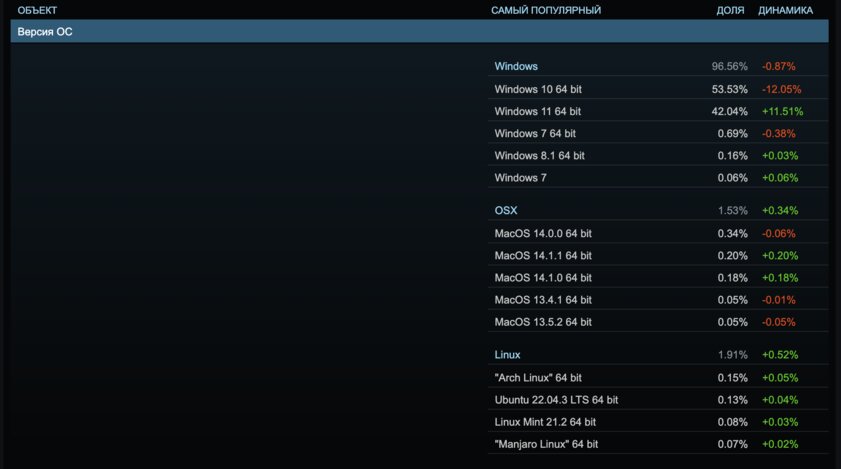841x469 pixels.
Task: Select the Ubuntu 22.04.3 LTS 64 bit row
Action: [658, 400]
